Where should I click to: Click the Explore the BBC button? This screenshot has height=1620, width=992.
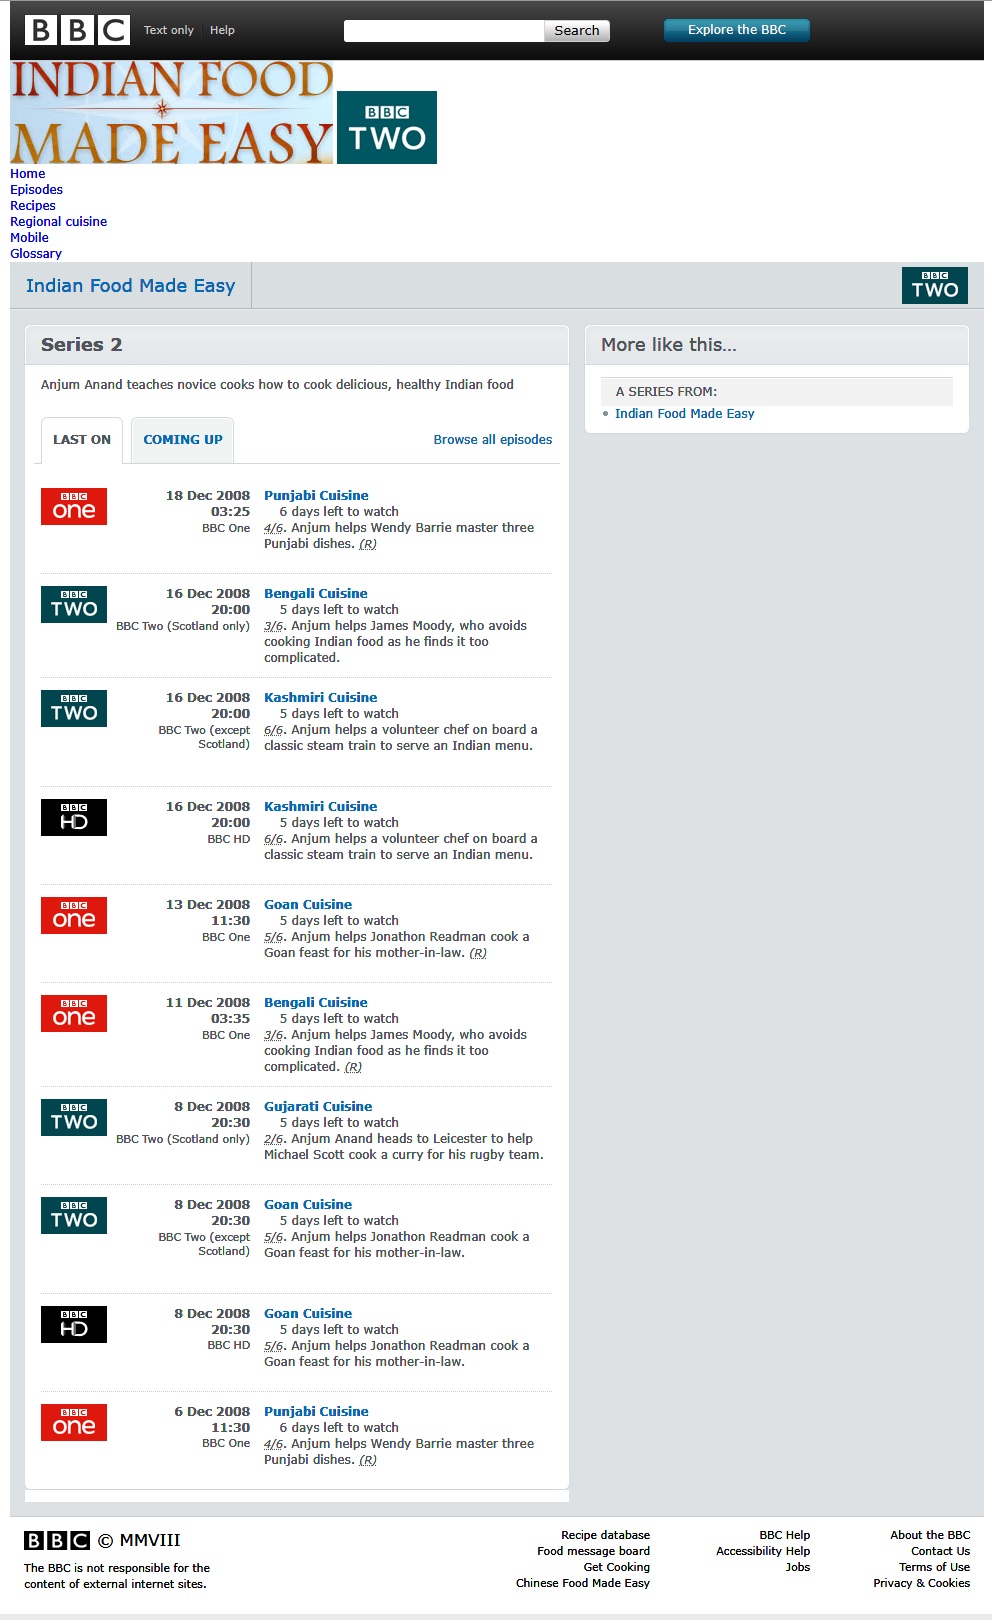tap(737, 30)
